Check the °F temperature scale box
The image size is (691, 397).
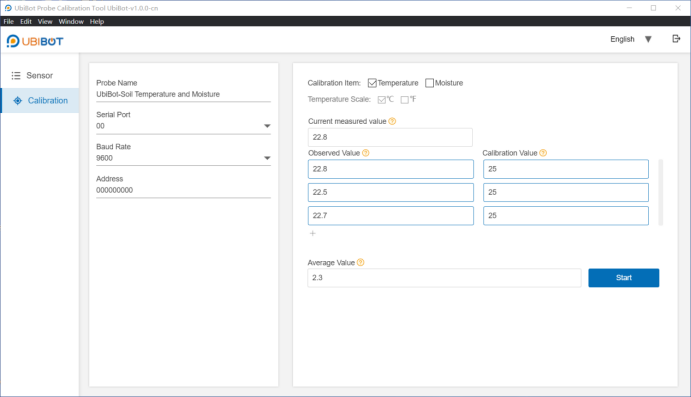(x=405, y=100)
